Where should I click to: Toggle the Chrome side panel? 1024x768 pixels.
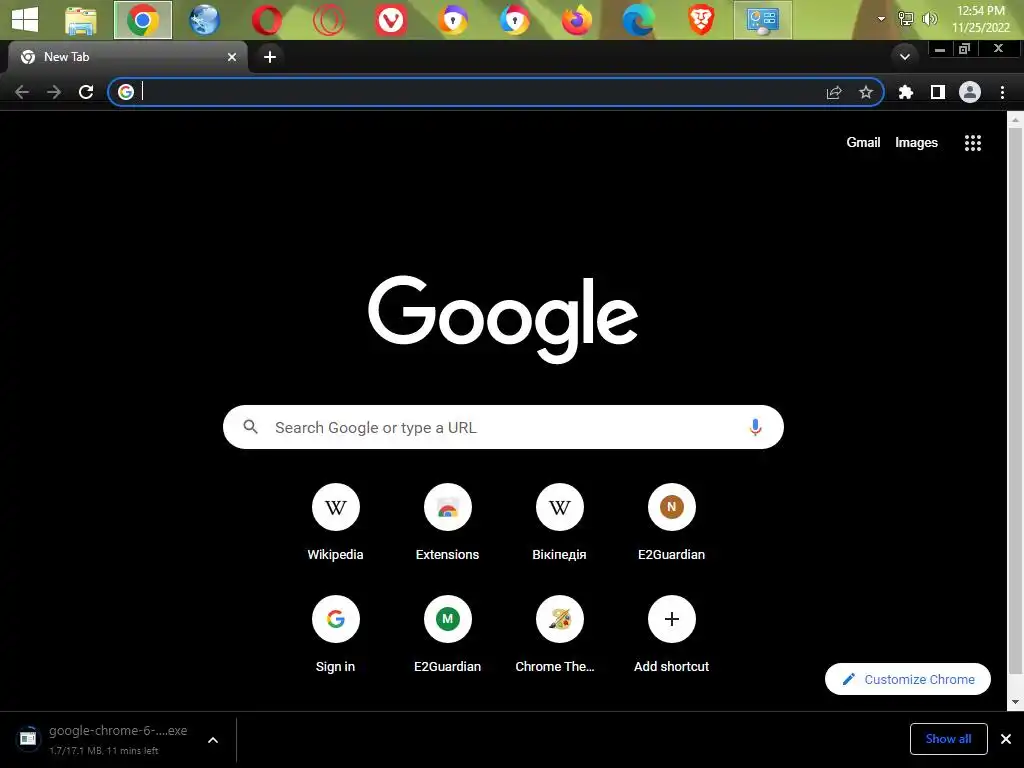tap(938, 92)
